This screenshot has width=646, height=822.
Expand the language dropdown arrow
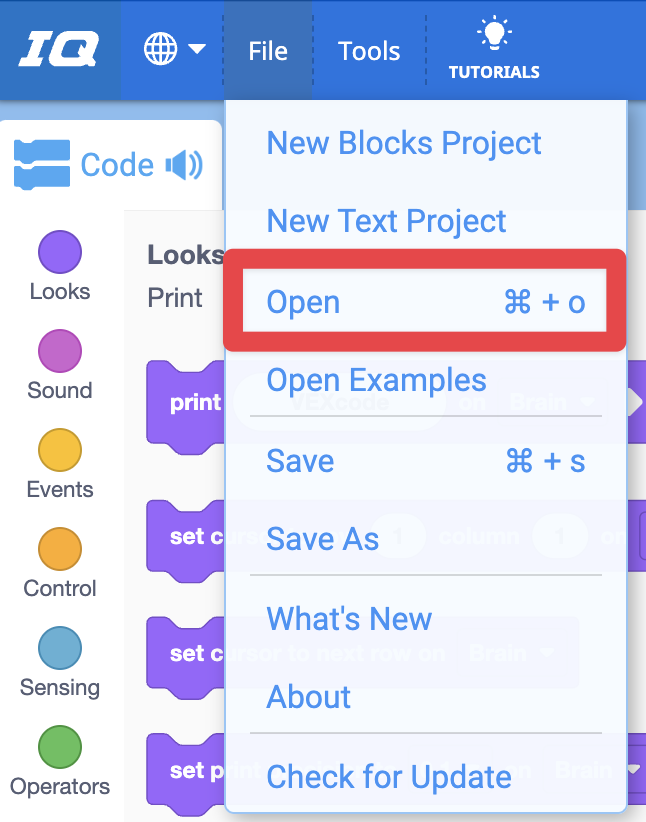point(196,47)
